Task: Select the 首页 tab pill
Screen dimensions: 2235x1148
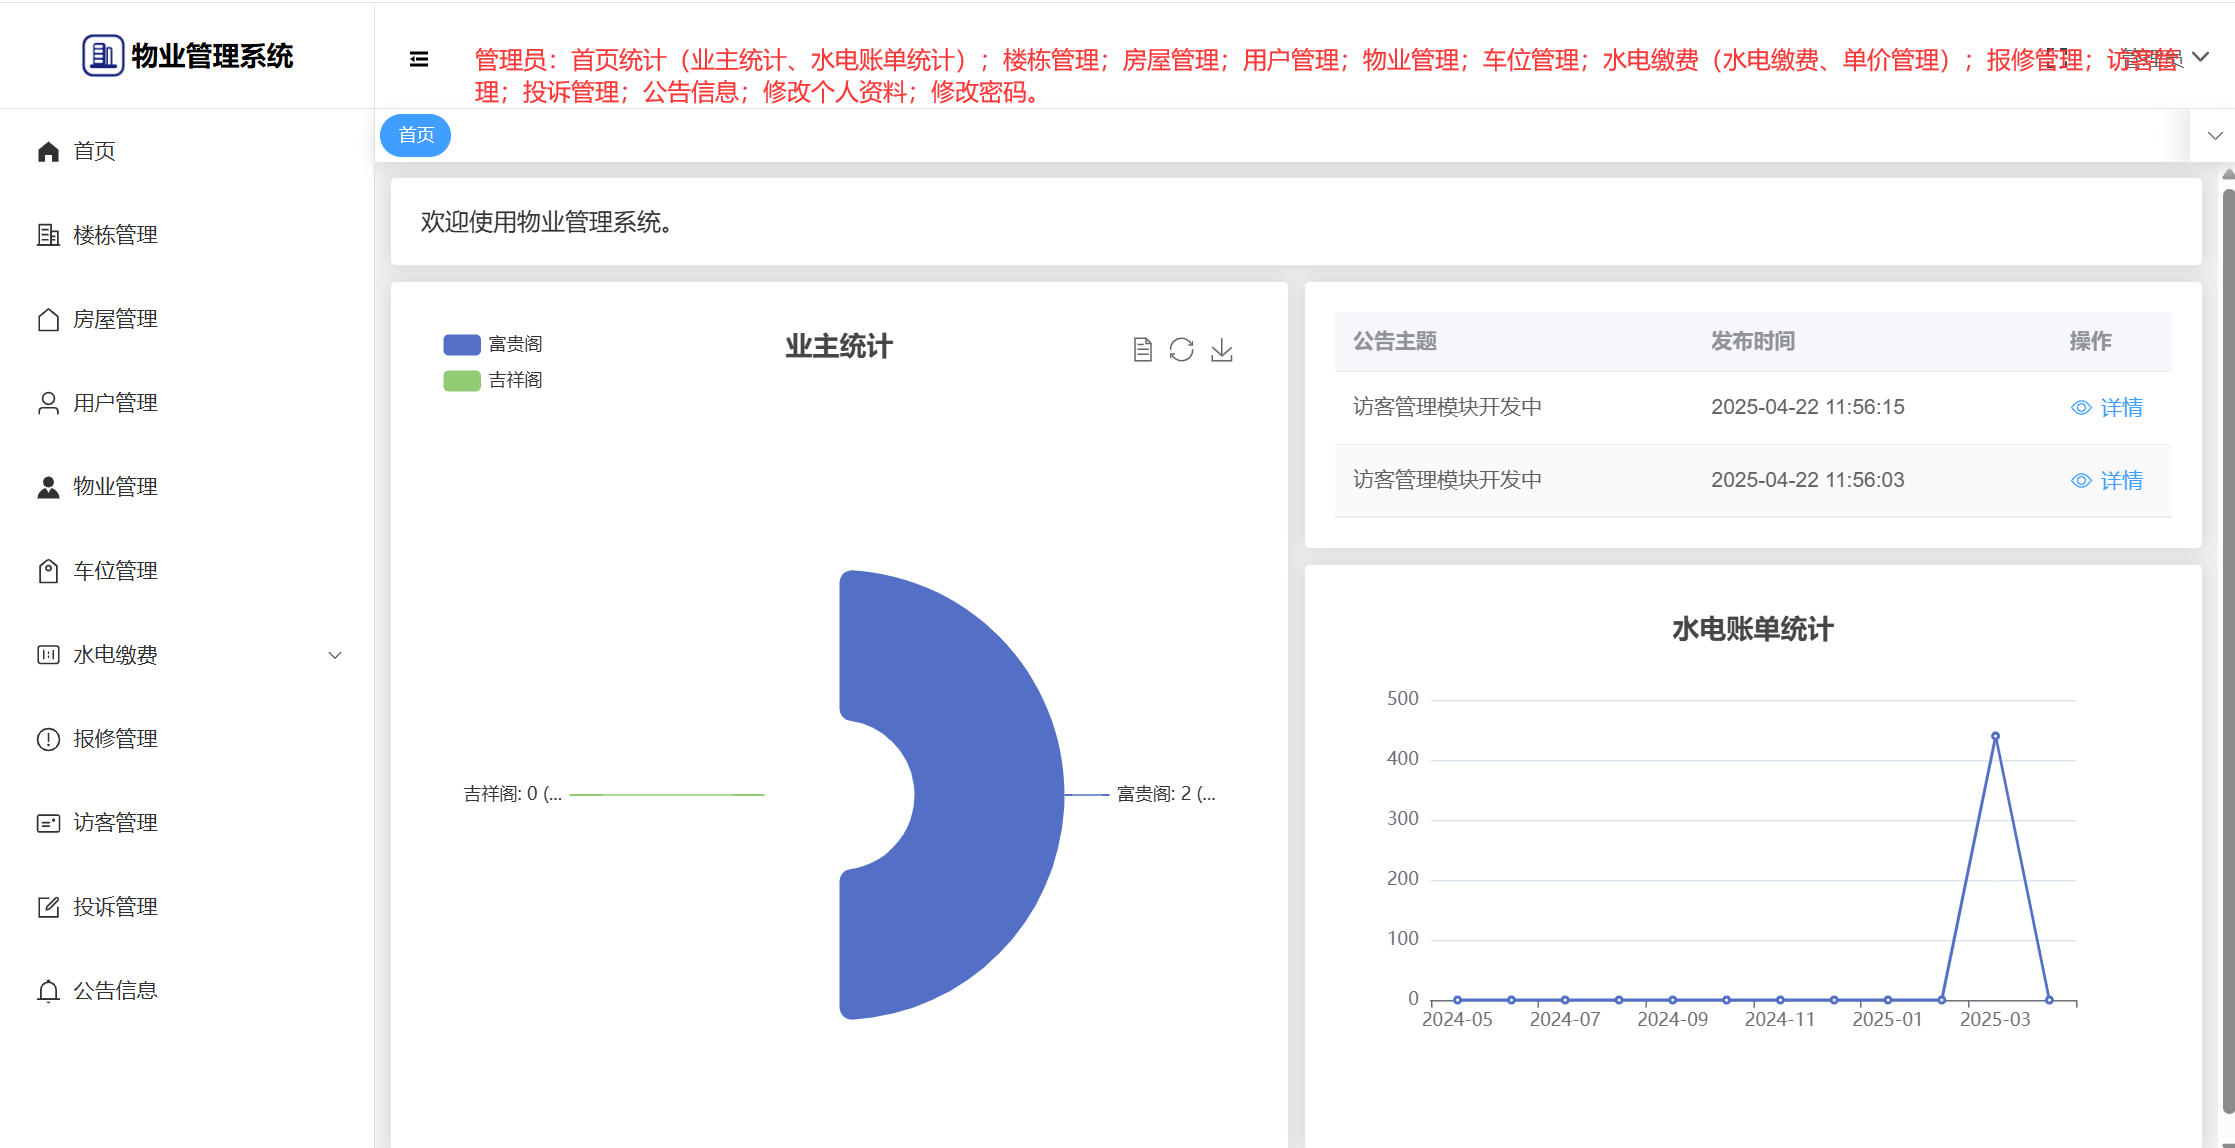Action: coord(416,135)
